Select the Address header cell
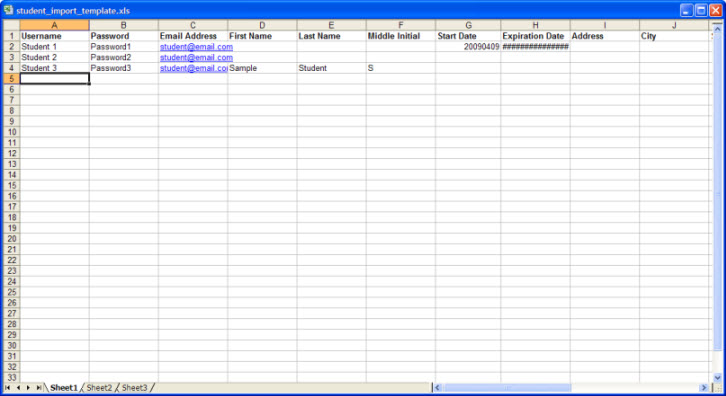 click(x=605, y=36)
